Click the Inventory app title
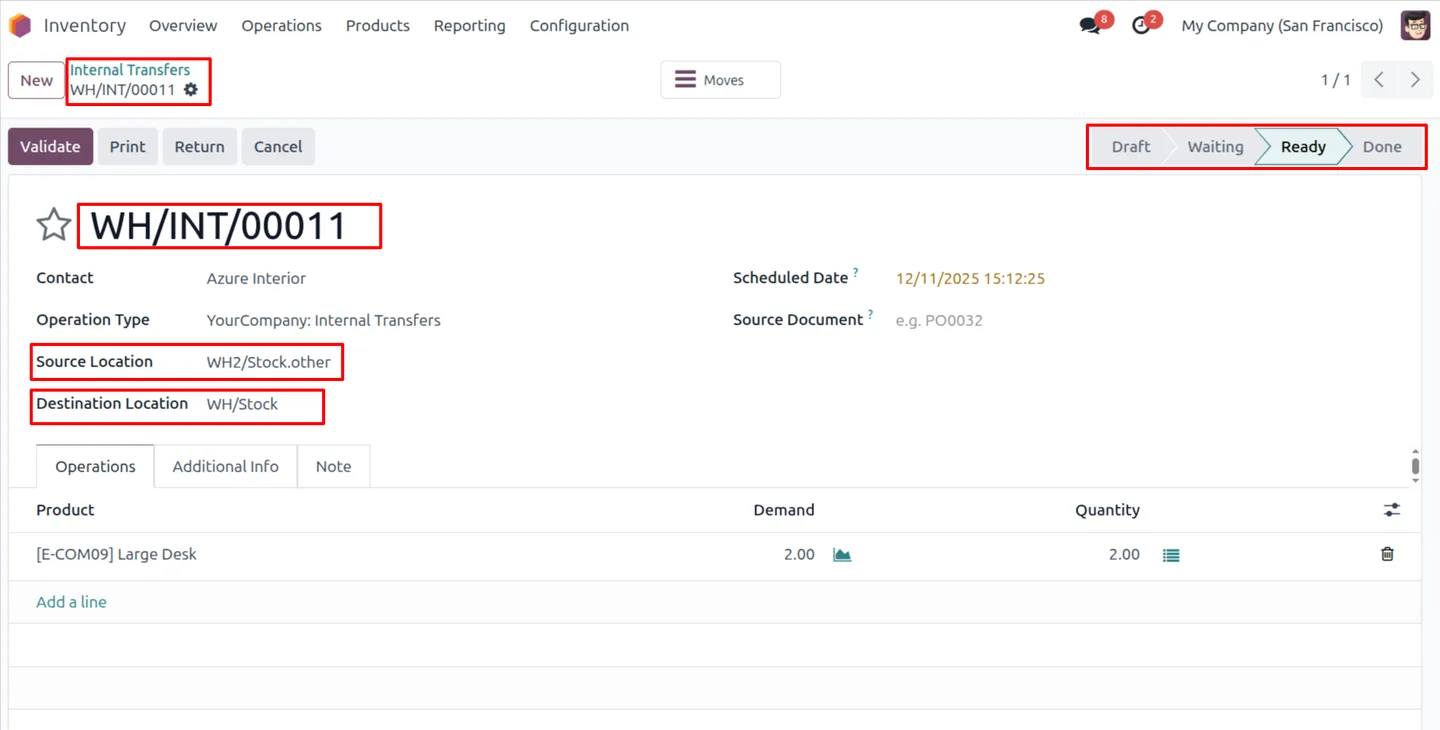The image size is (1440, 730). pyautogui.click(x=85, y=26)
